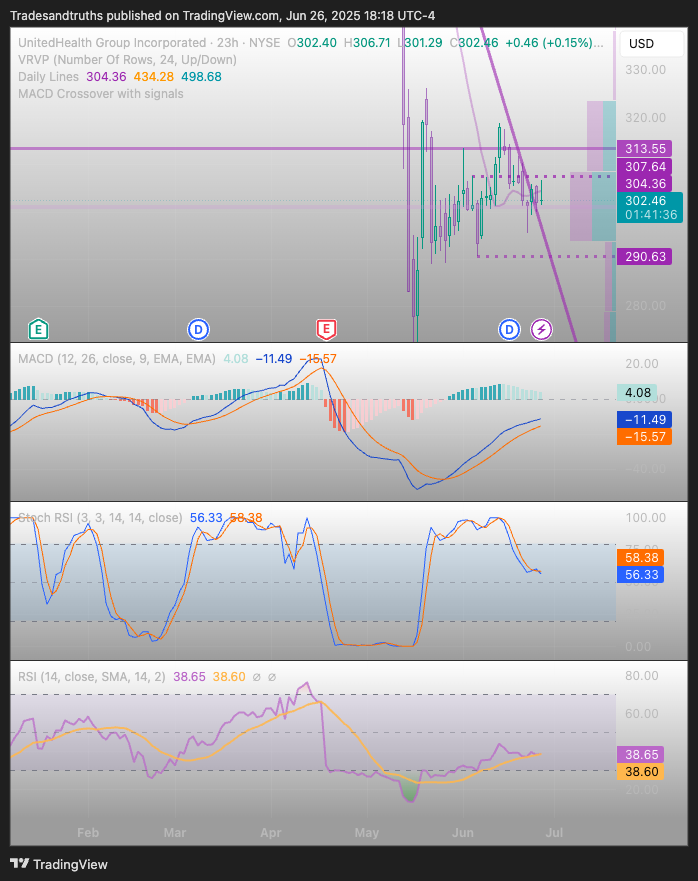Click the 320.00 price scale label

645,117
